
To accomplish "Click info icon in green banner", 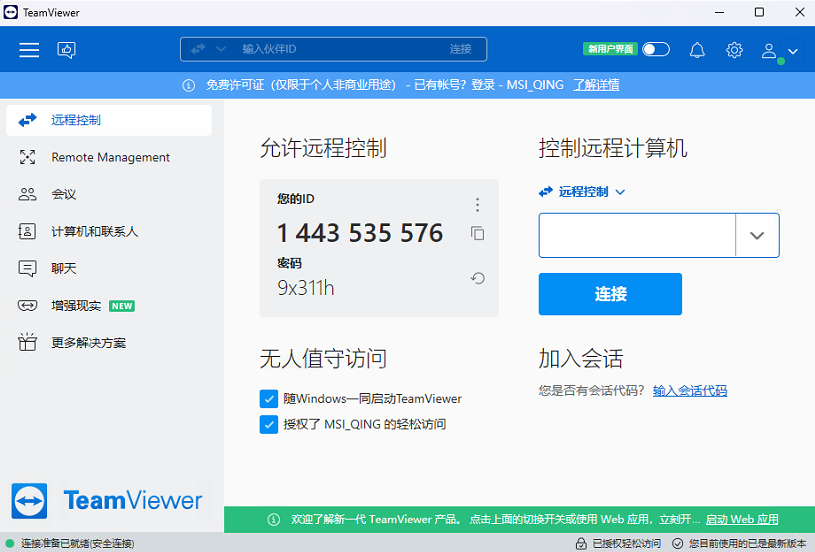I will (274, 519).
